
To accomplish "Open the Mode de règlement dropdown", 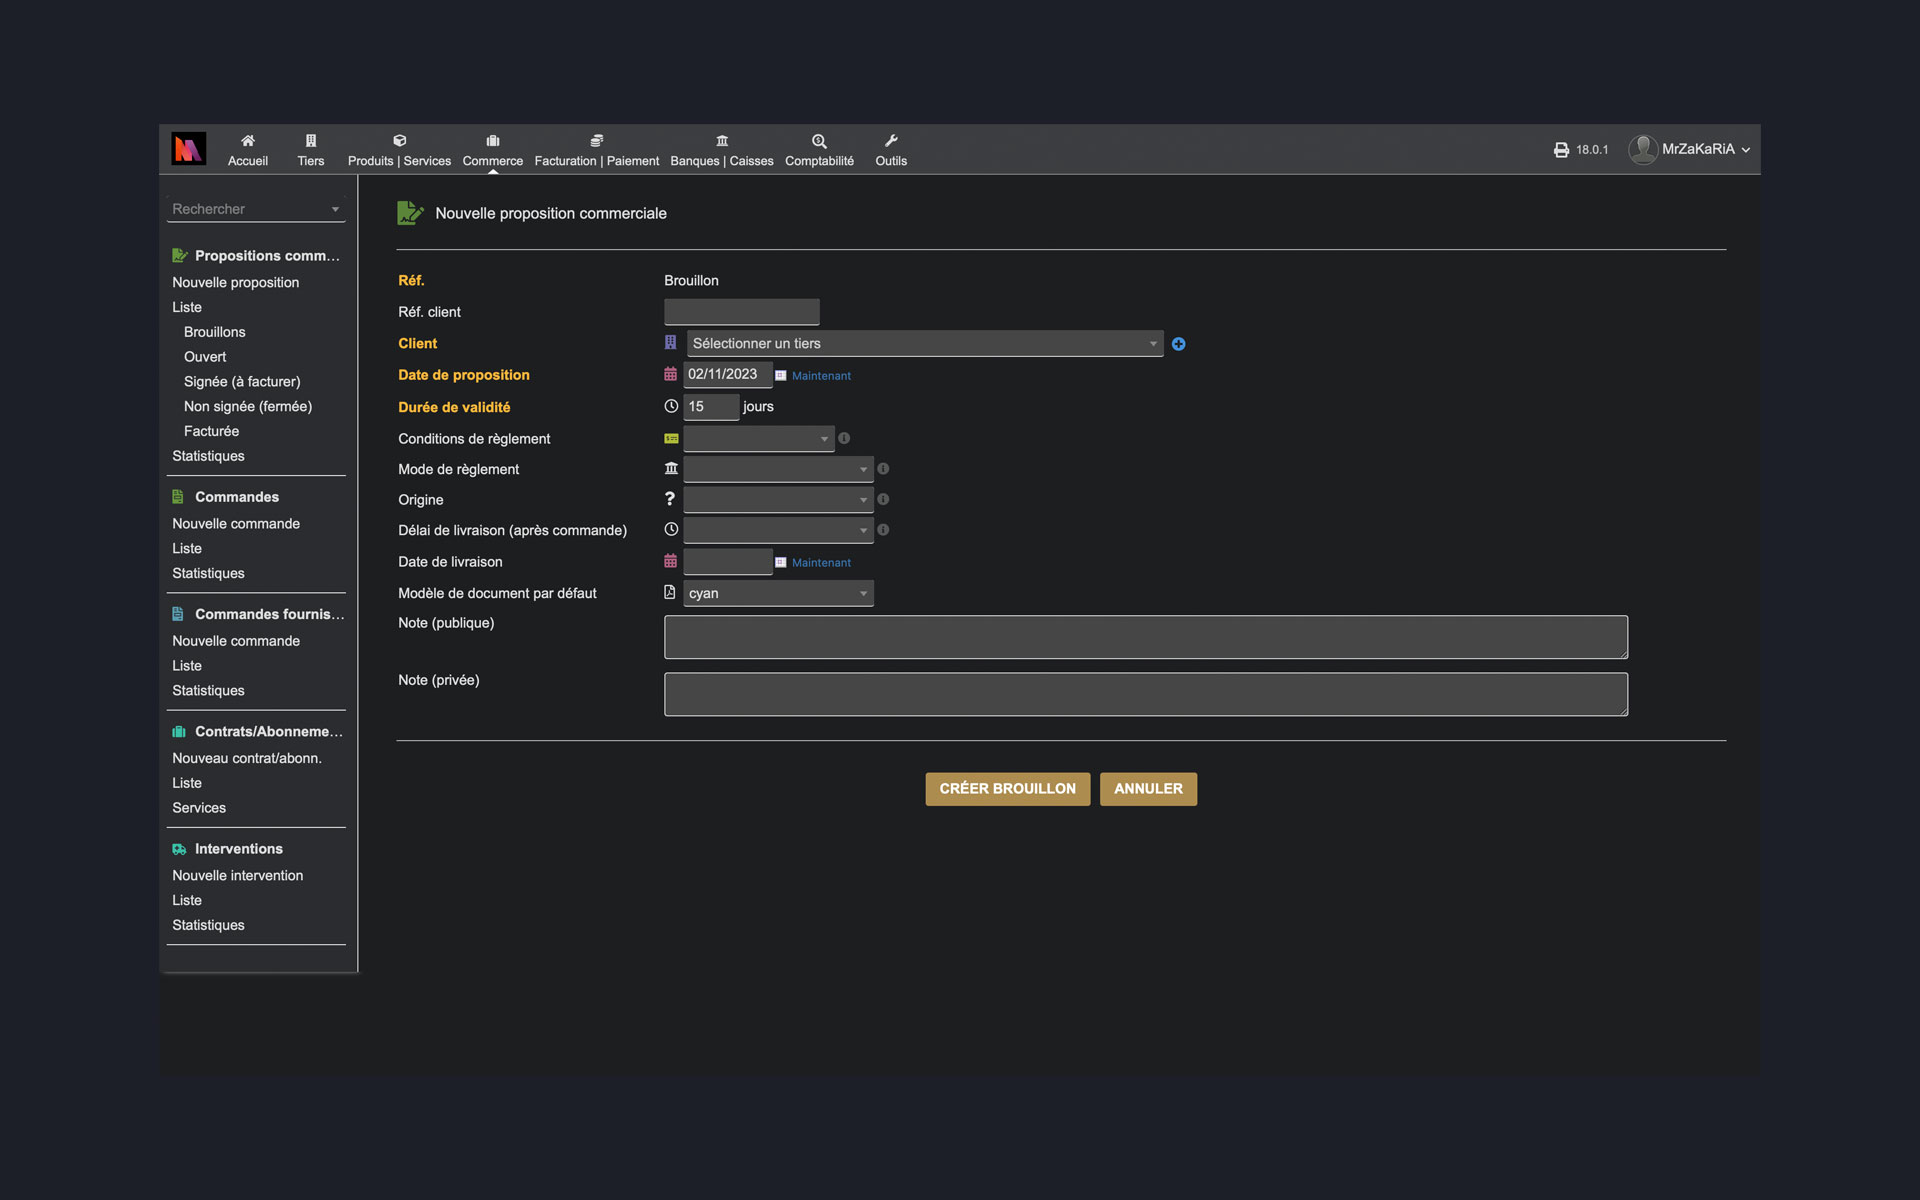I will tap(777, 469).
